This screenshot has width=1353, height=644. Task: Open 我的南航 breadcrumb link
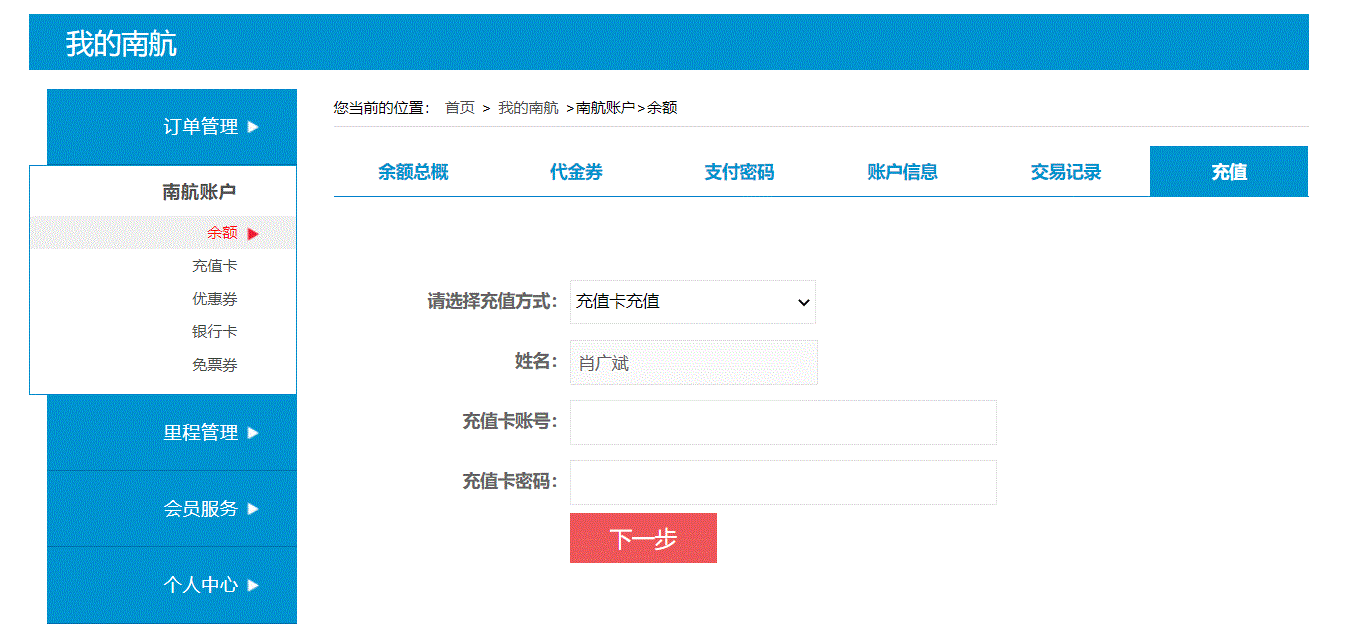coord(528,108)
